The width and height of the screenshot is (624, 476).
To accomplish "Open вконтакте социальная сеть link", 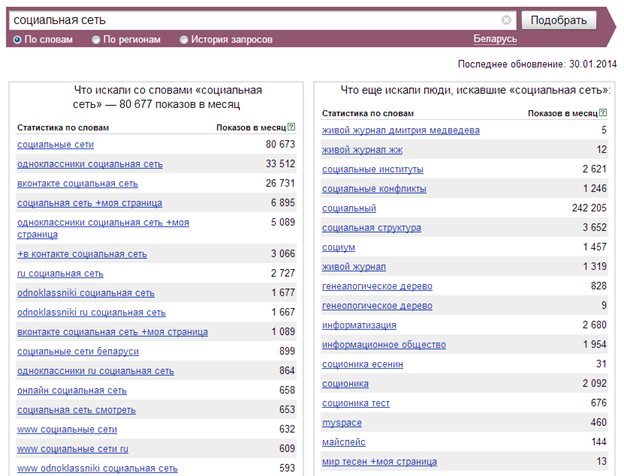I will pos(78,183).
